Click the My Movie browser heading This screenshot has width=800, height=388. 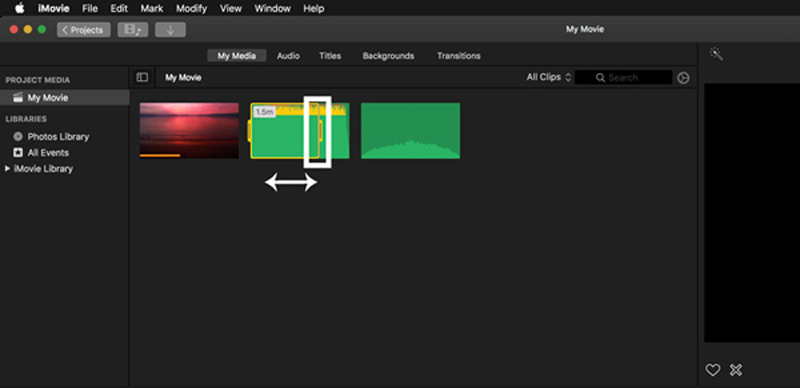point(183,78)
